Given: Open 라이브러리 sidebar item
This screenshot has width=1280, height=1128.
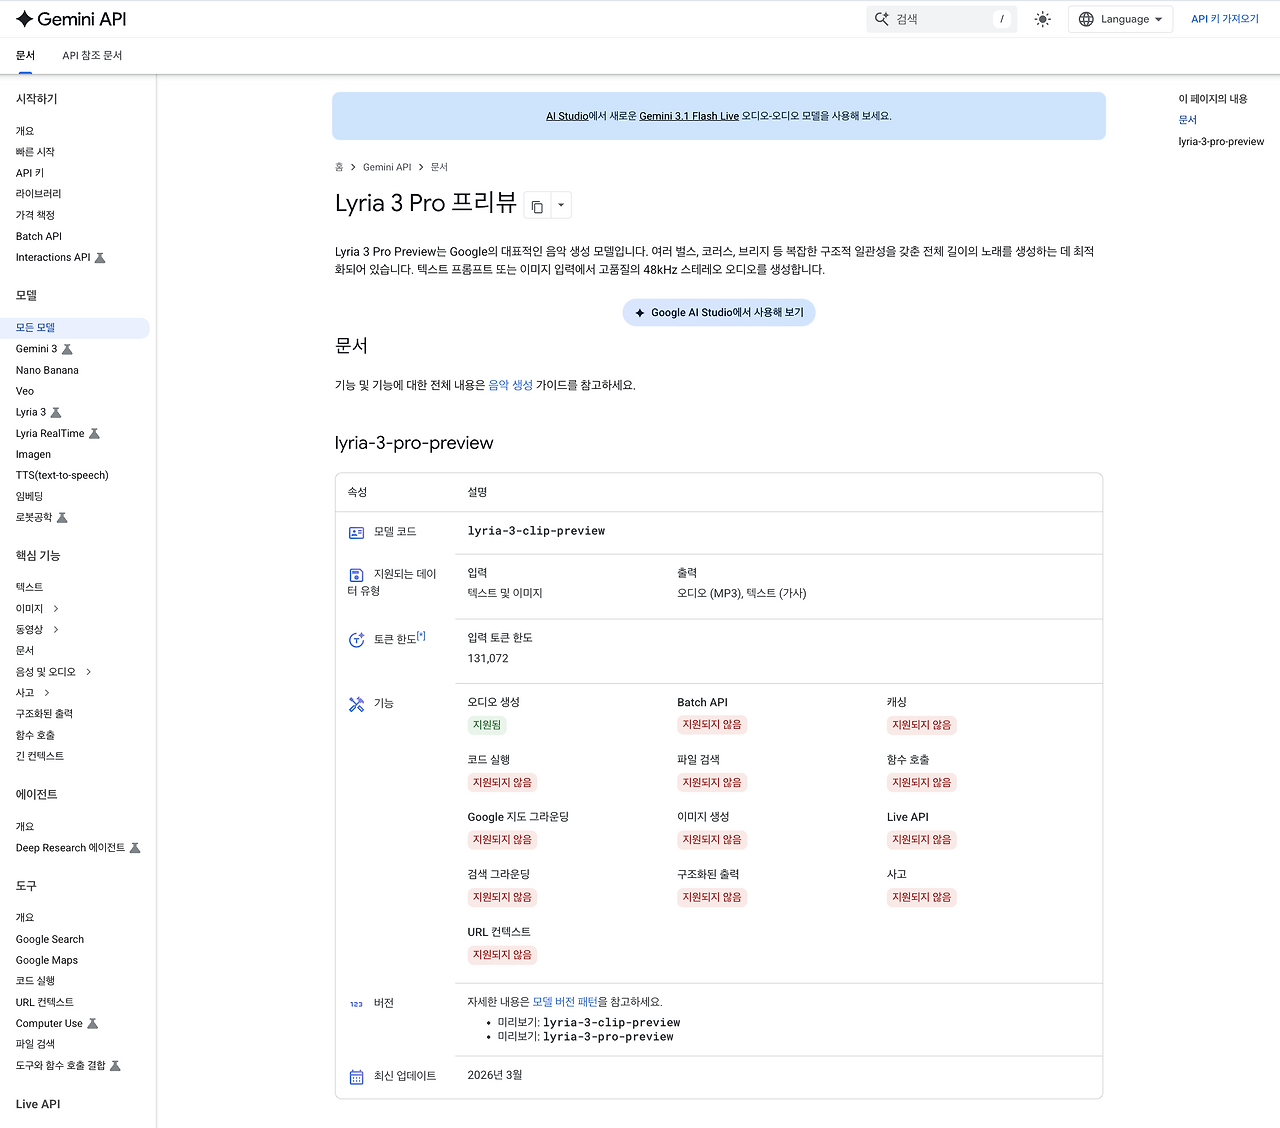Looking at the screenshot, I should click(38, 194).
